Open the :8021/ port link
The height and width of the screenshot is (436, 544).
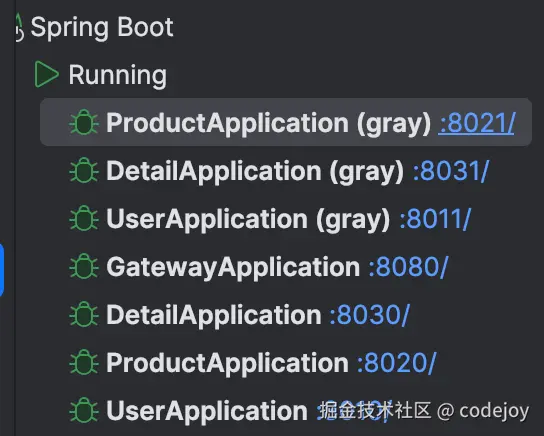(x=477, y=123)
